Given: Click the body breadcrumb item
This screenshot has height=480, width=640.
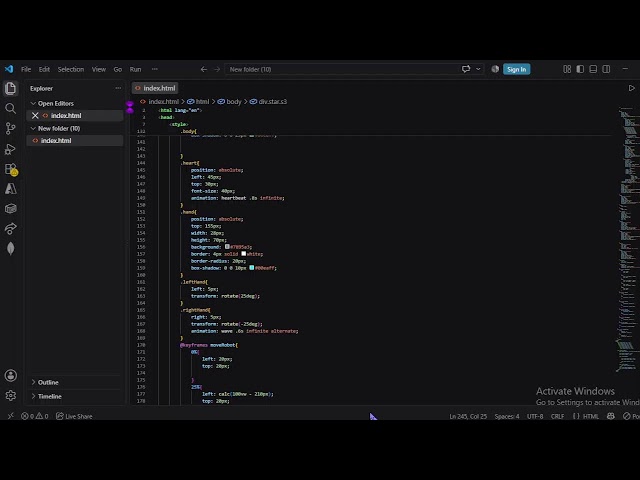Looking at the screenshot, I should click(x=233, y=102).
